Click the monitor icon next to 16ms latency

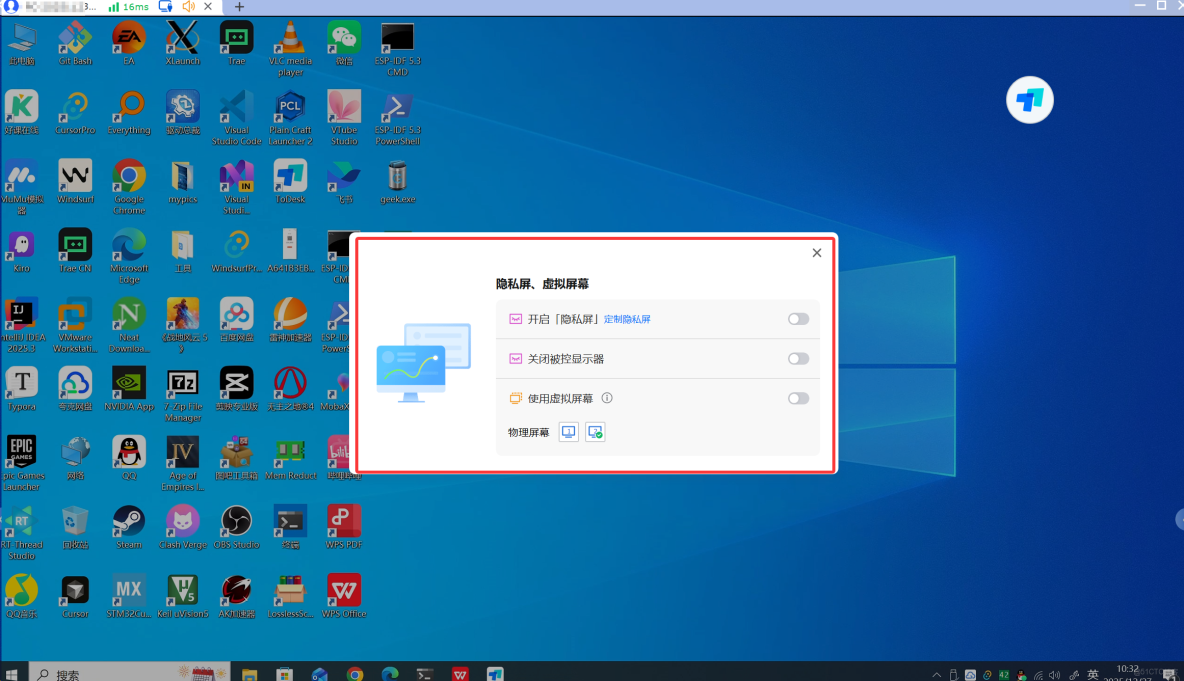pos(164,7)
